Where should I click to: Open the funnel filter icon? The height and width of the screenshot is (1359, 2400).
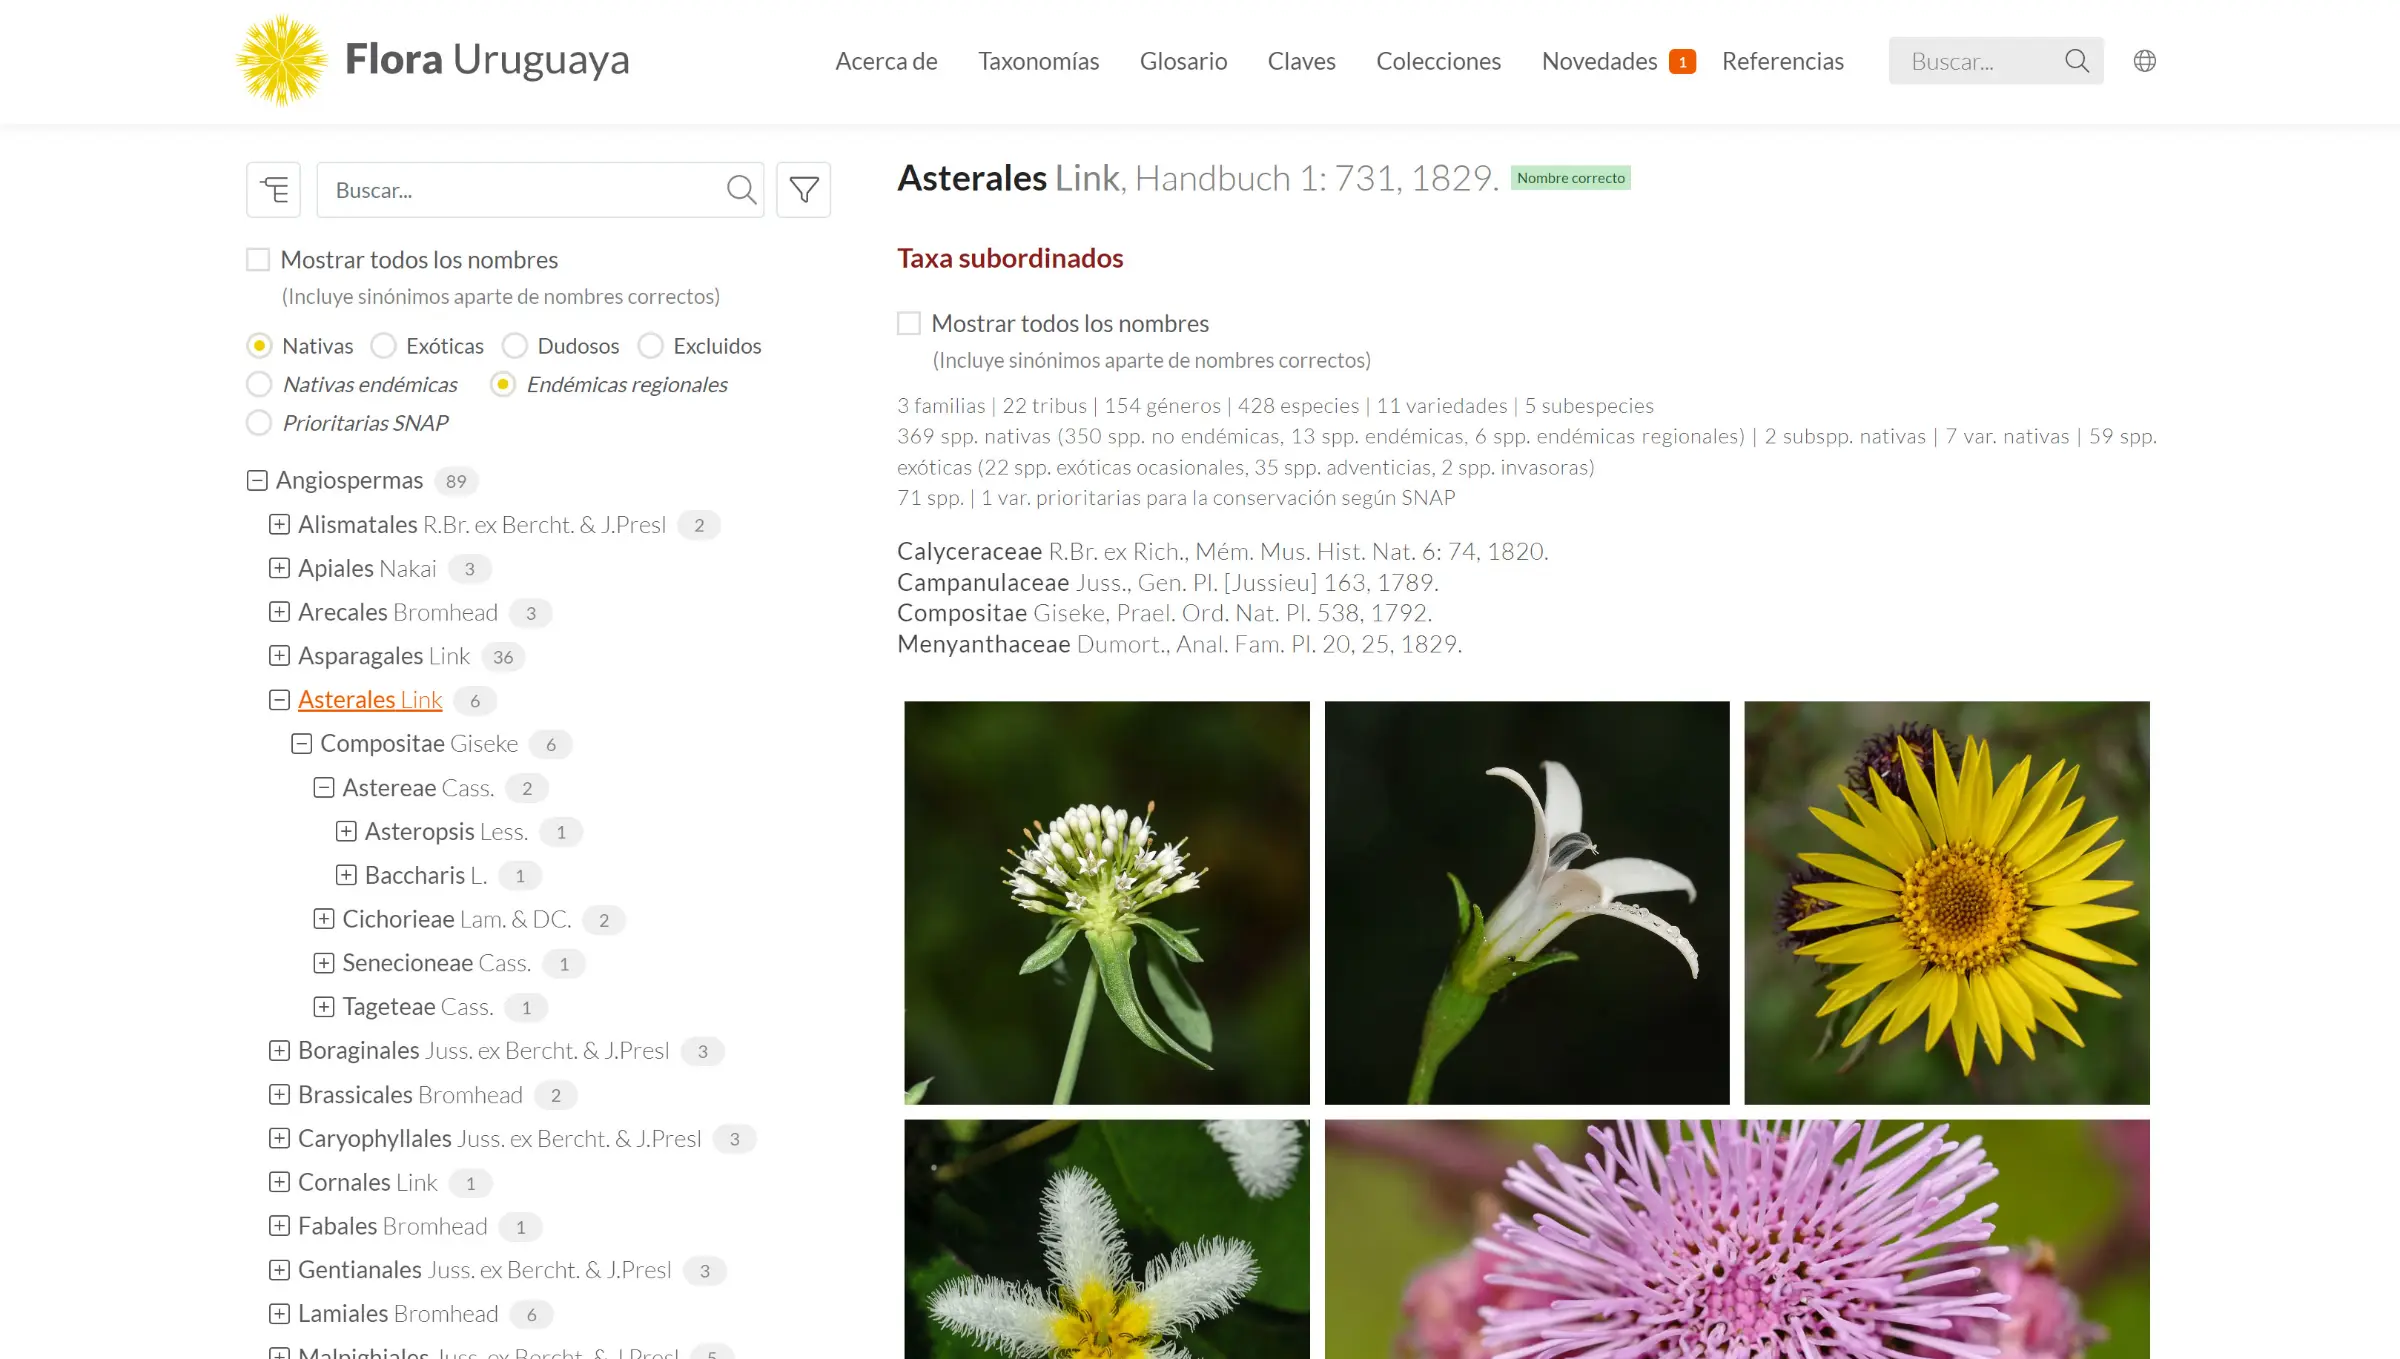(803, 190)
